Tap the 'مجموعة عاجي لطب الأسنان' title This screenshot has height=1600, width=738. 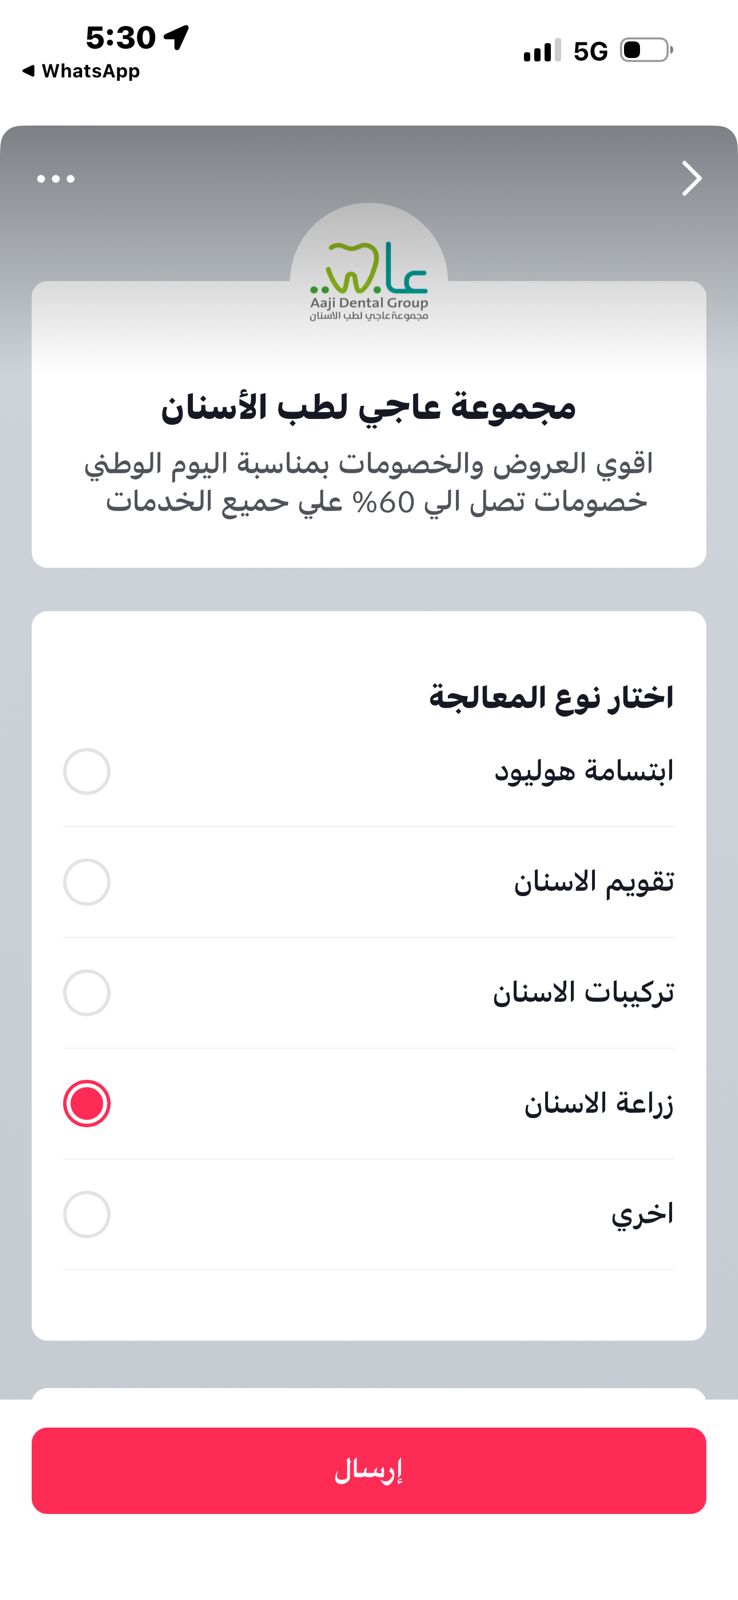pyautogui.click(x=369, y=407)
